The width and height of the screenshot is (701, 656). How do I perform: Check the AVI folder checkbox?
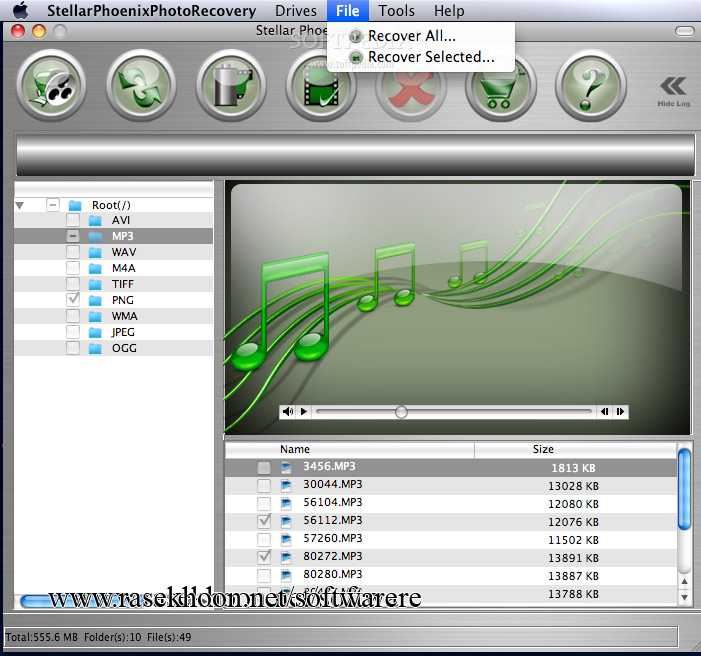point(73,220)
